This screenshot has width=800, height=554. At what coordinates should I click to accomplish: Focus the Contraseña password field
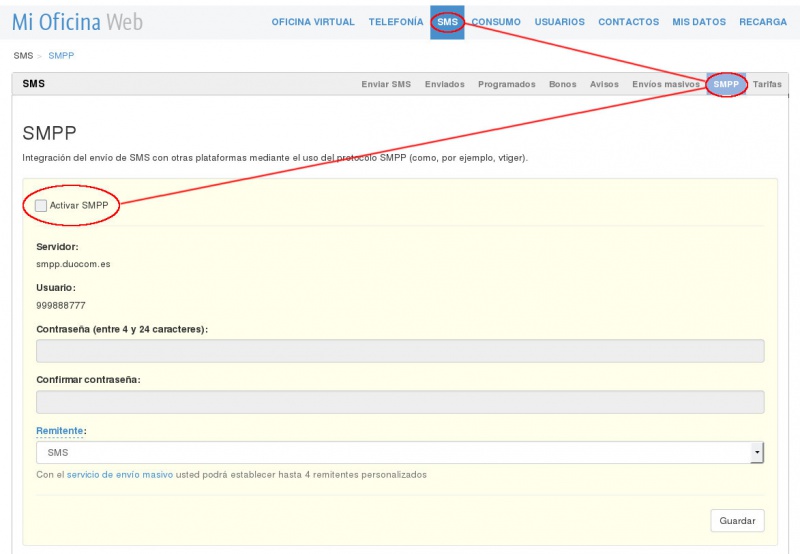click(400, 351)
